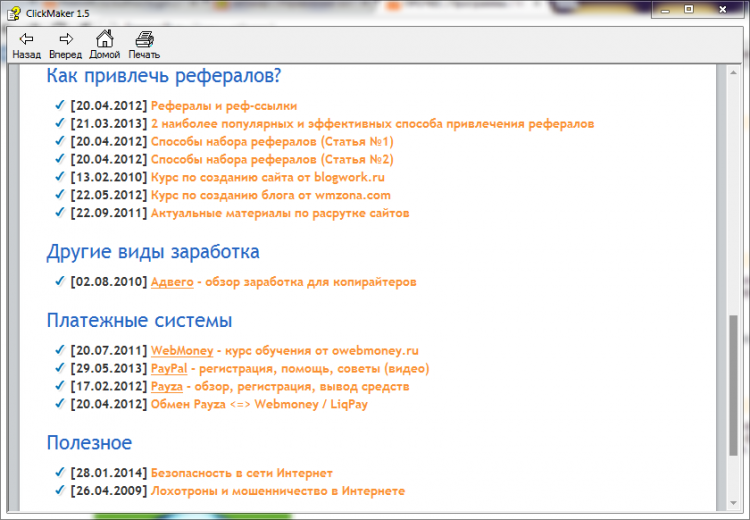The width and height of the screenshot is (750, 520).
Task: Click the date [22.09.2011]
Action: coord(109,213)
